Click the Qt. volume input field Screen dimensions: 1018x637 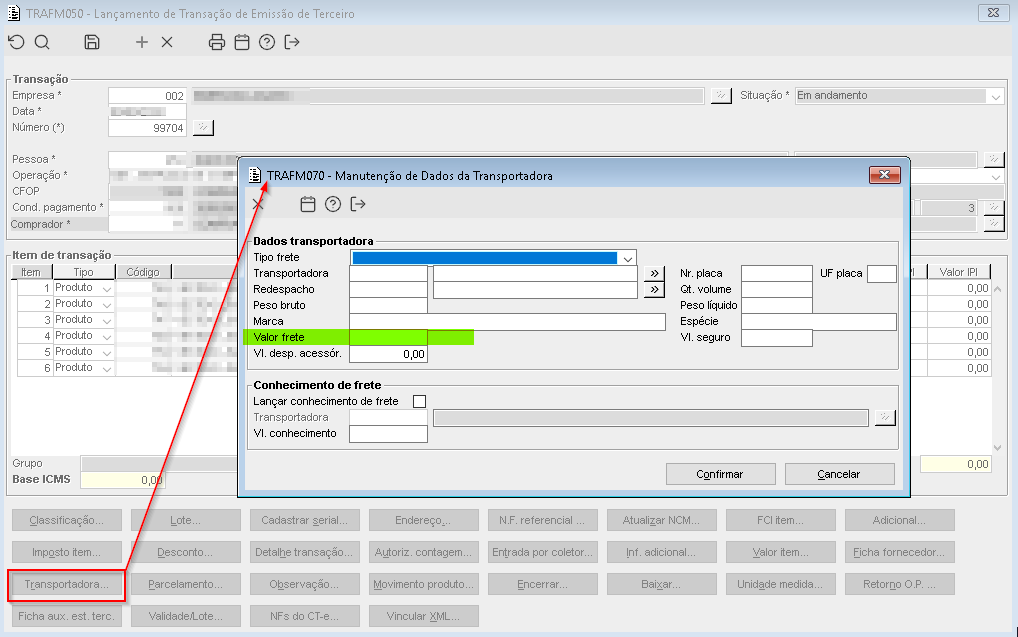click(776, 290)
